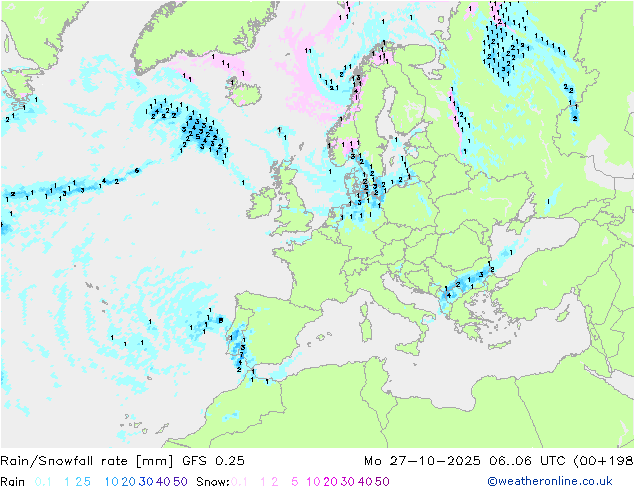Click the 'GFS 0.25' model label
634x490 pixels.
coord(213,461)
